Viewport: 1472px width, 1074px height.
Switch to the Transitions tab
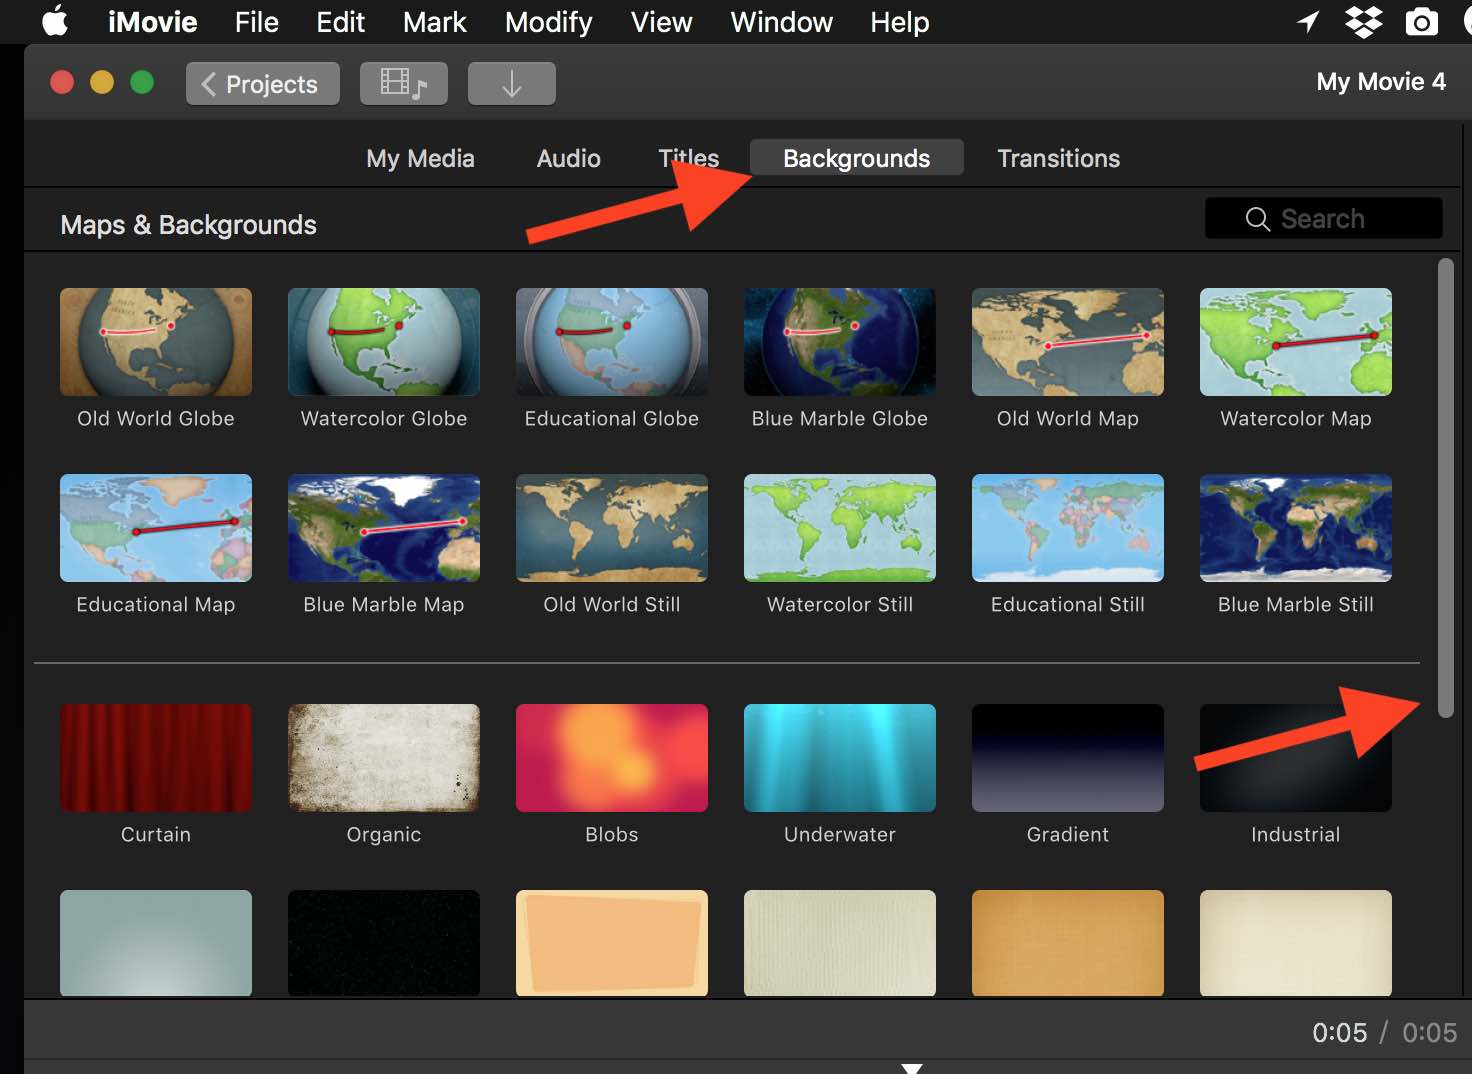click(1058, 158)
